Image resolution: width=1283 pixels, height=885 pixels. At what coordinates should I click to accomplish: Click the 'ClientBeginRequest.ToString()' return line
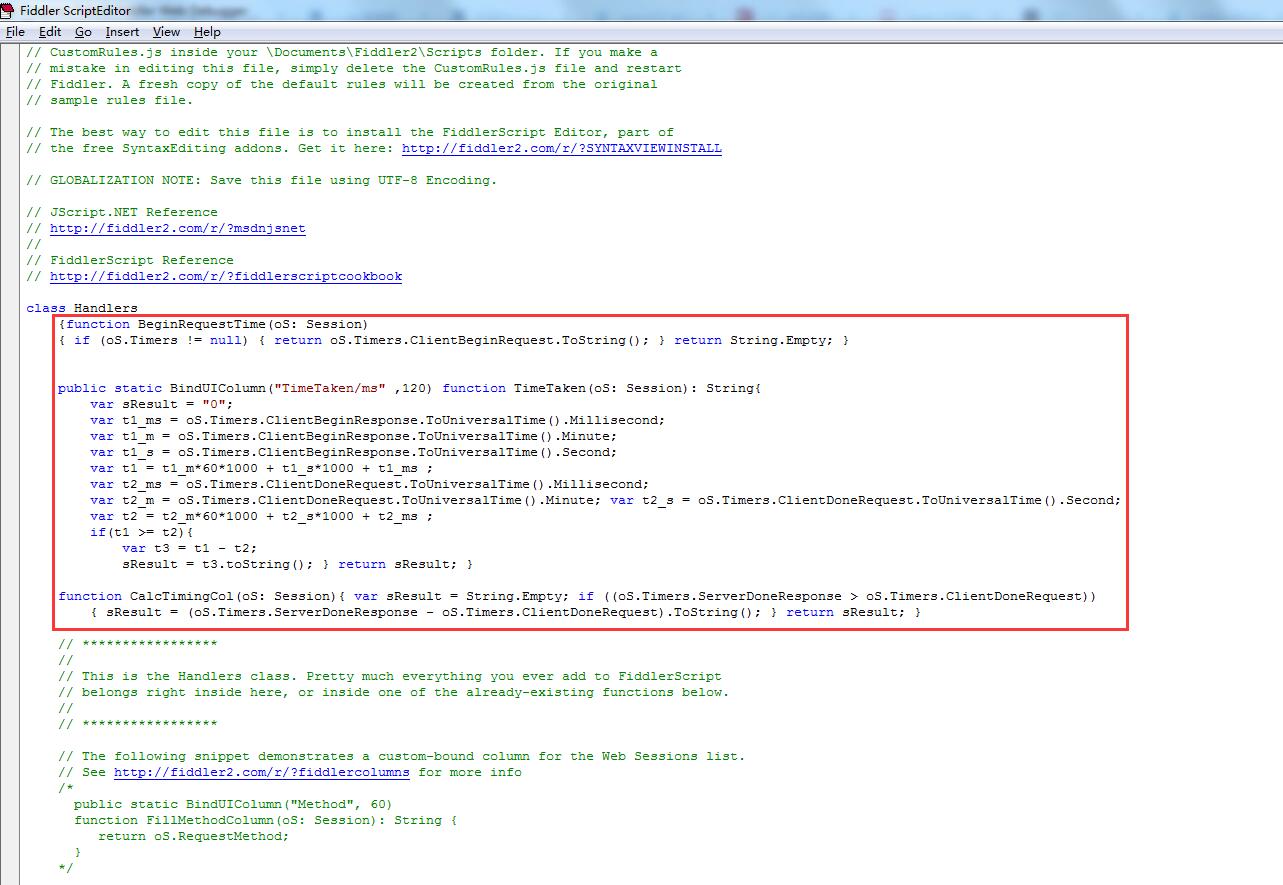coord(453,340)
